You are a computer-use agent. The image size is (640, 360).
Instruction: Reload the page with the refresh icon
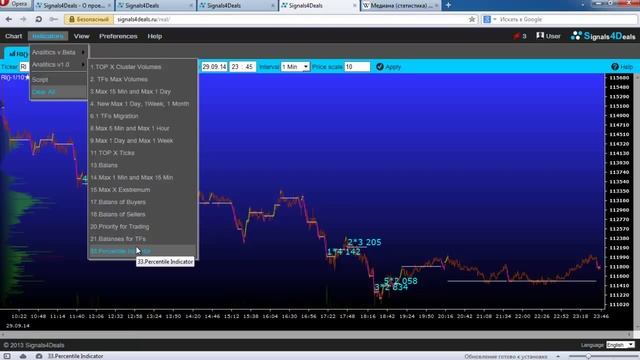(x=38, y=19)
